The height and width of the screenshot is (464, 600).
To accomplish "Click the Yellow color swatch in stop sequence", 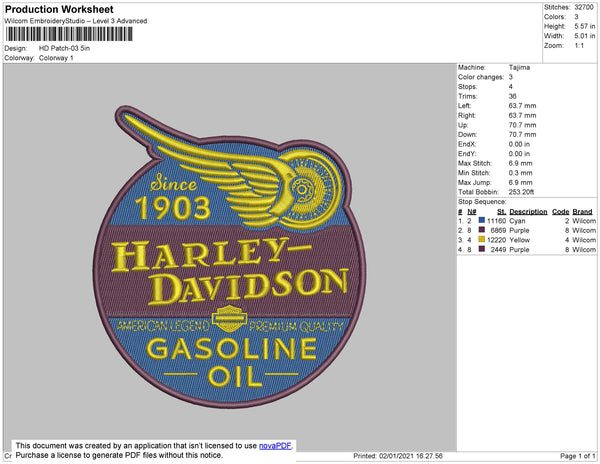I will pos(482,239).
